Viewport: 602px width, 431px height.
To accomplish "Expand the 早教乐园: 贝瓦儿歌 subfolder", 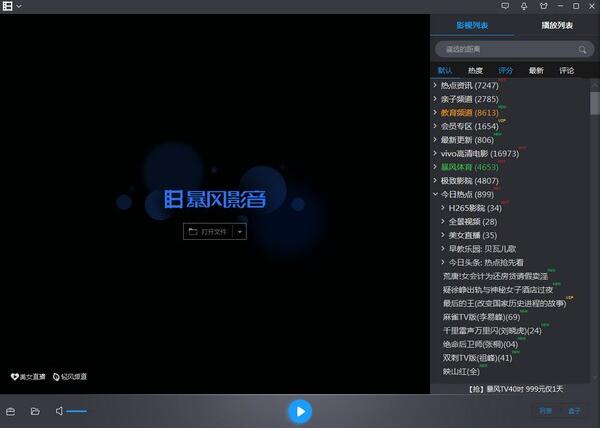I will point(443,249).
